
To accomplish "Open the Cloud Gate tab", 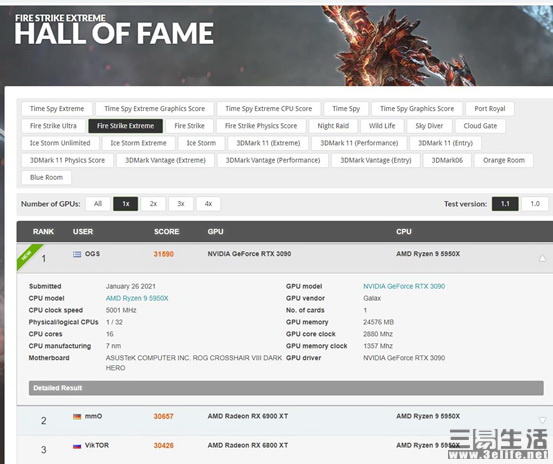I will click(x=480, y=126).
